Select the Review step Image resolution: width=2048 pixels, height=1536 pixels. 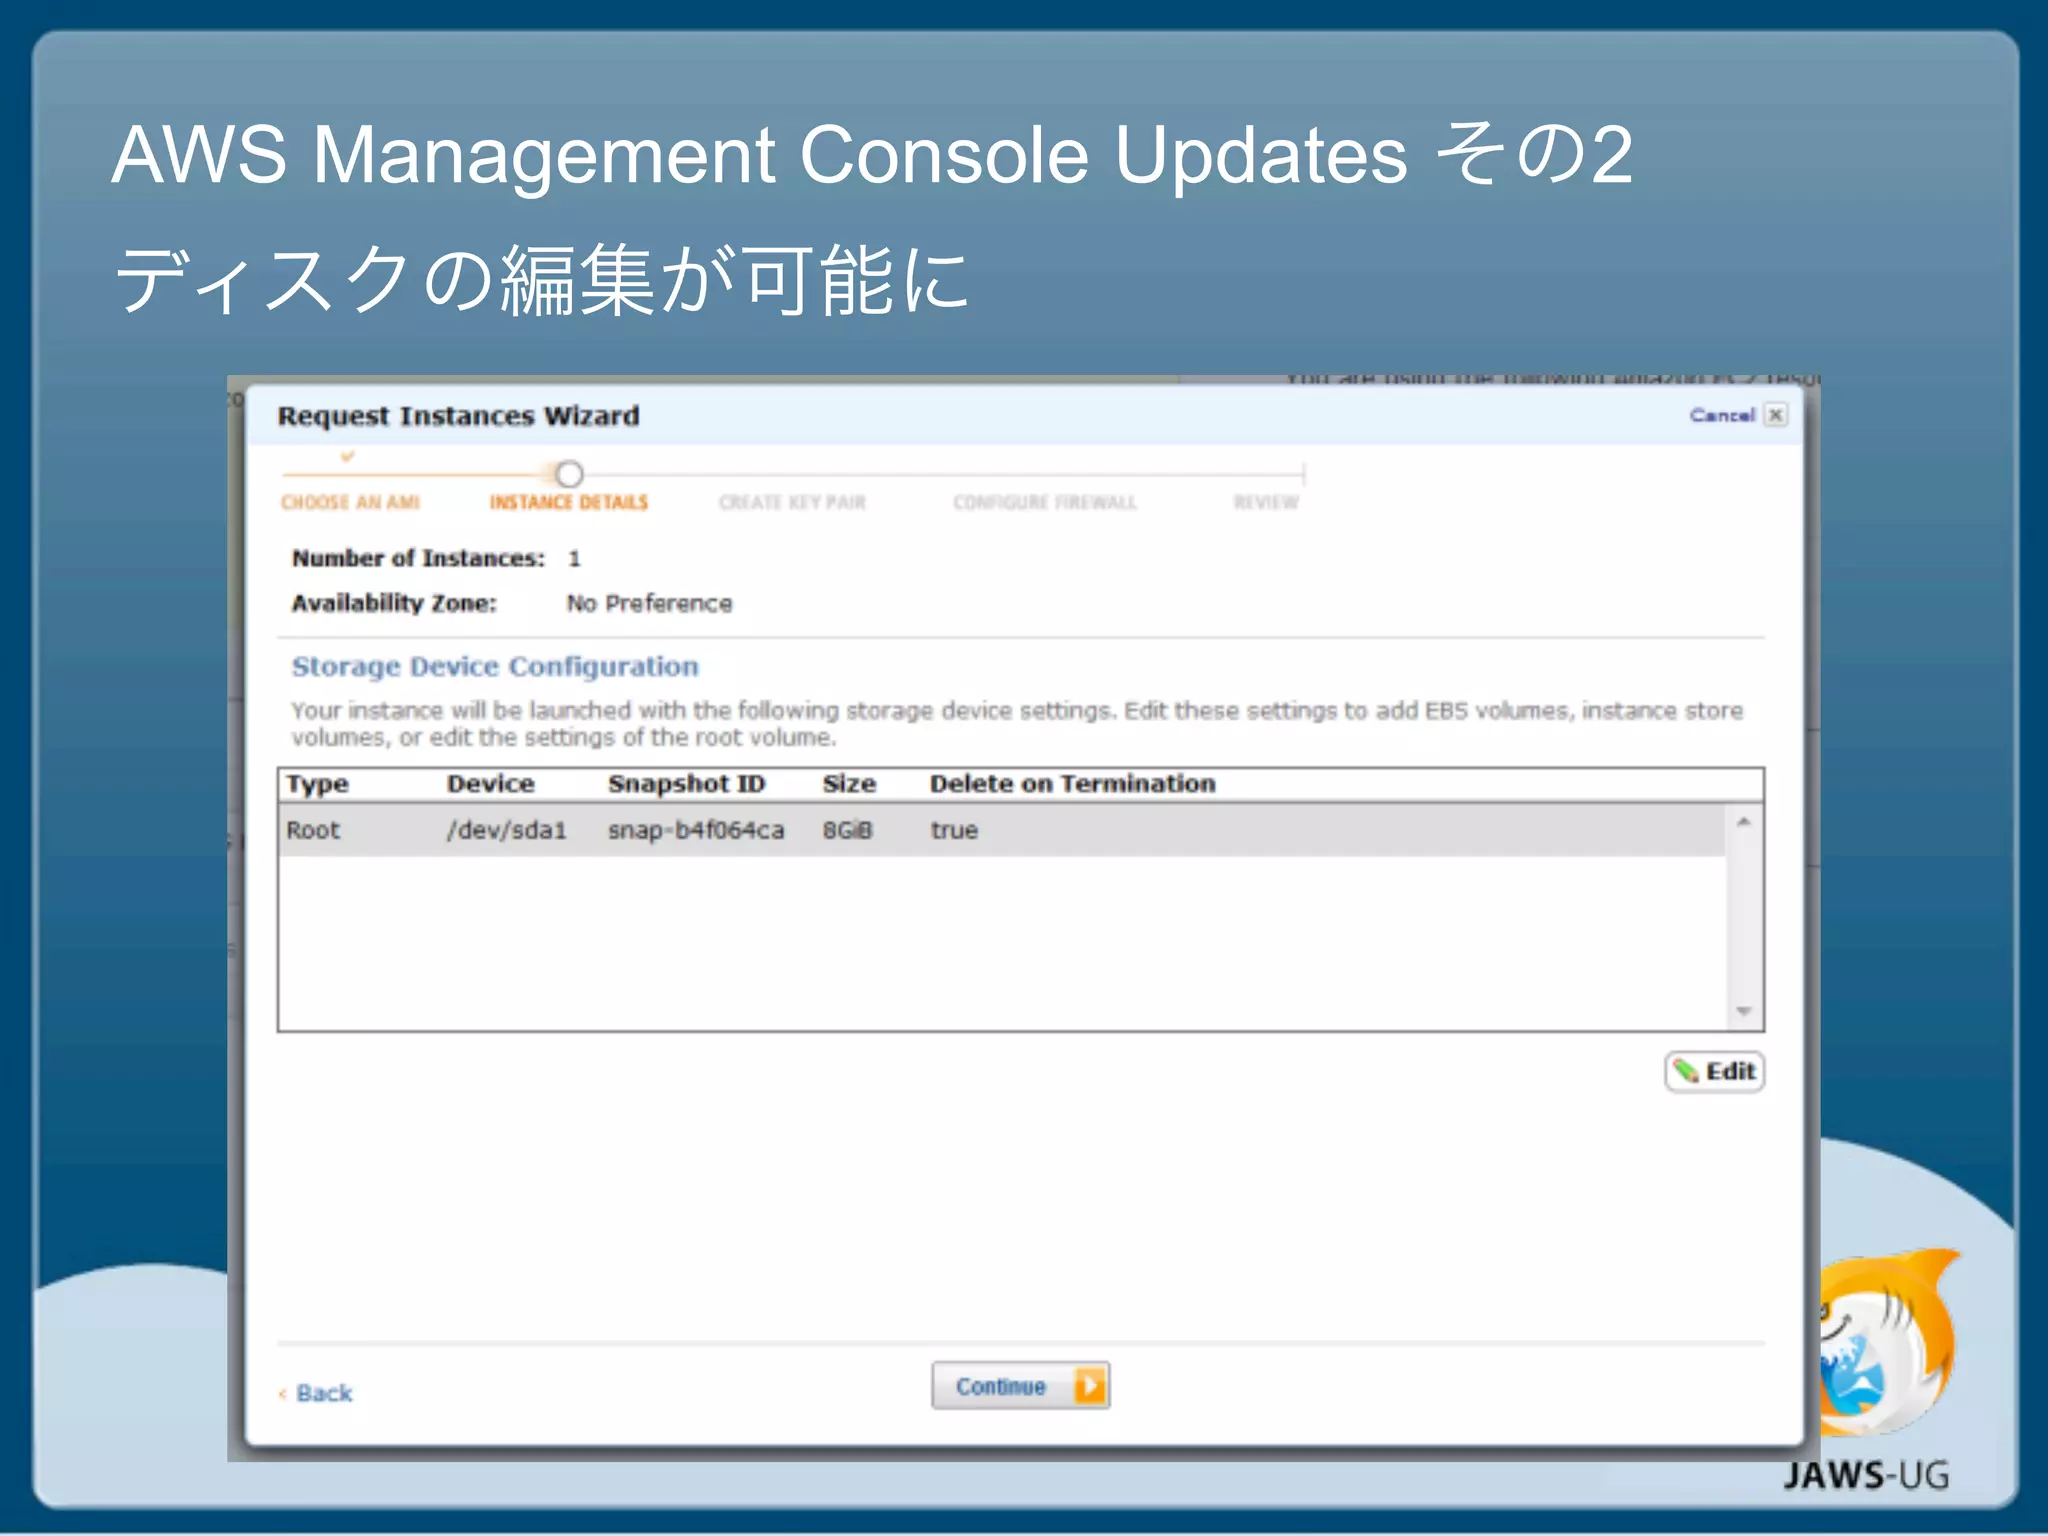pyautogui.click(x=1266, y=502)
